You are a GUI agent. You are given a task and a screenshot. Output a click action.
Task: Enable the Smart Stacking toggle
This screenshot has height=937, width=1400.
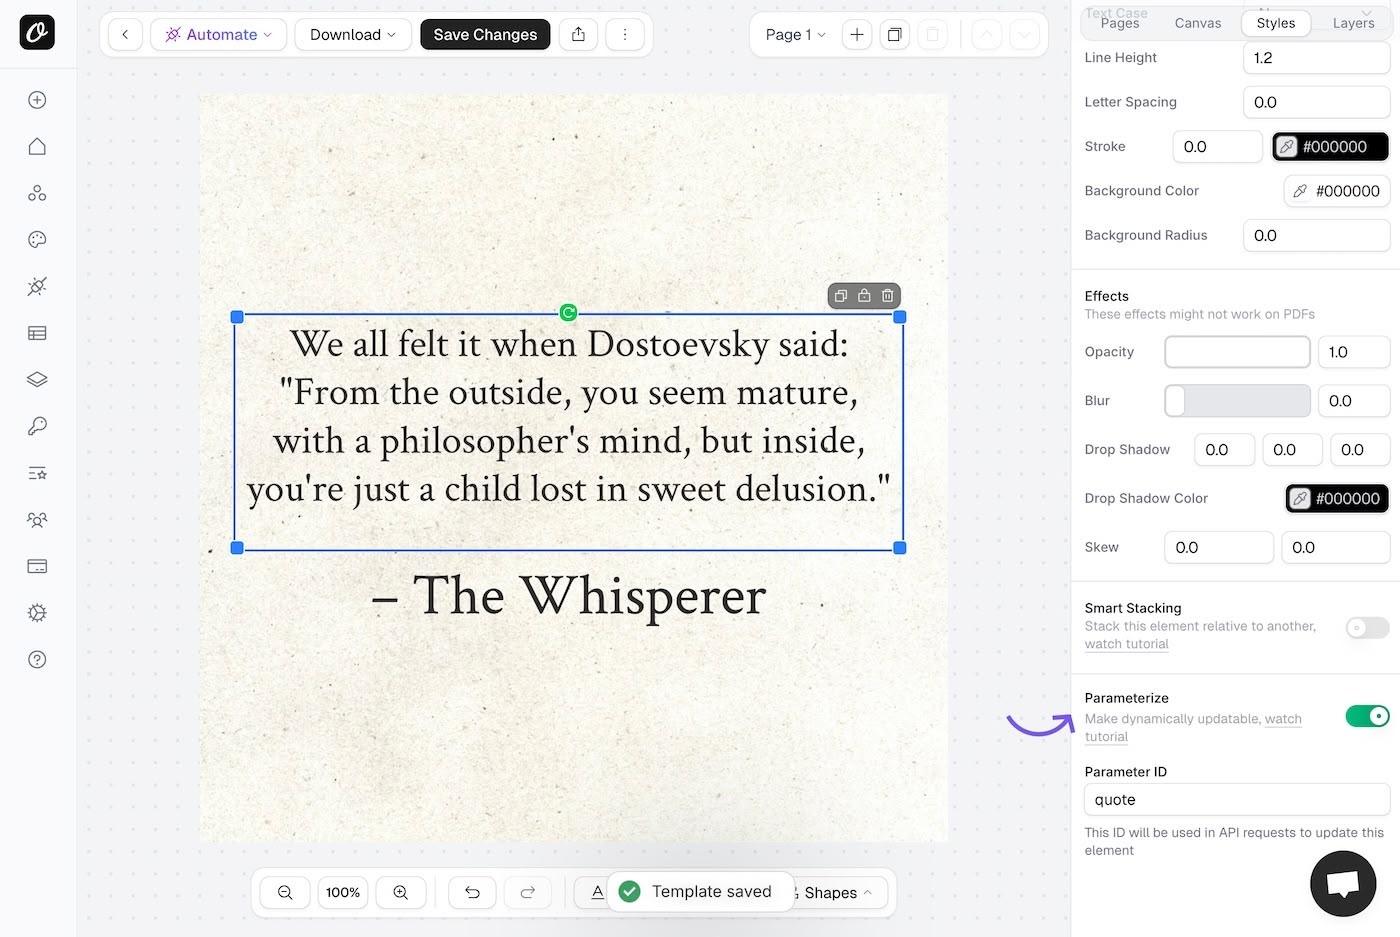click(1367, 628)
